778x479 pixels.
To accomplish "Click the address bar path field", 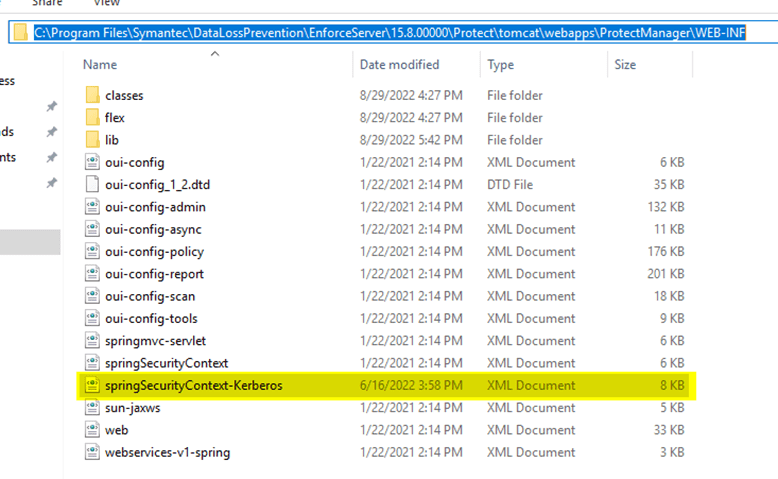I will [390, 33].
